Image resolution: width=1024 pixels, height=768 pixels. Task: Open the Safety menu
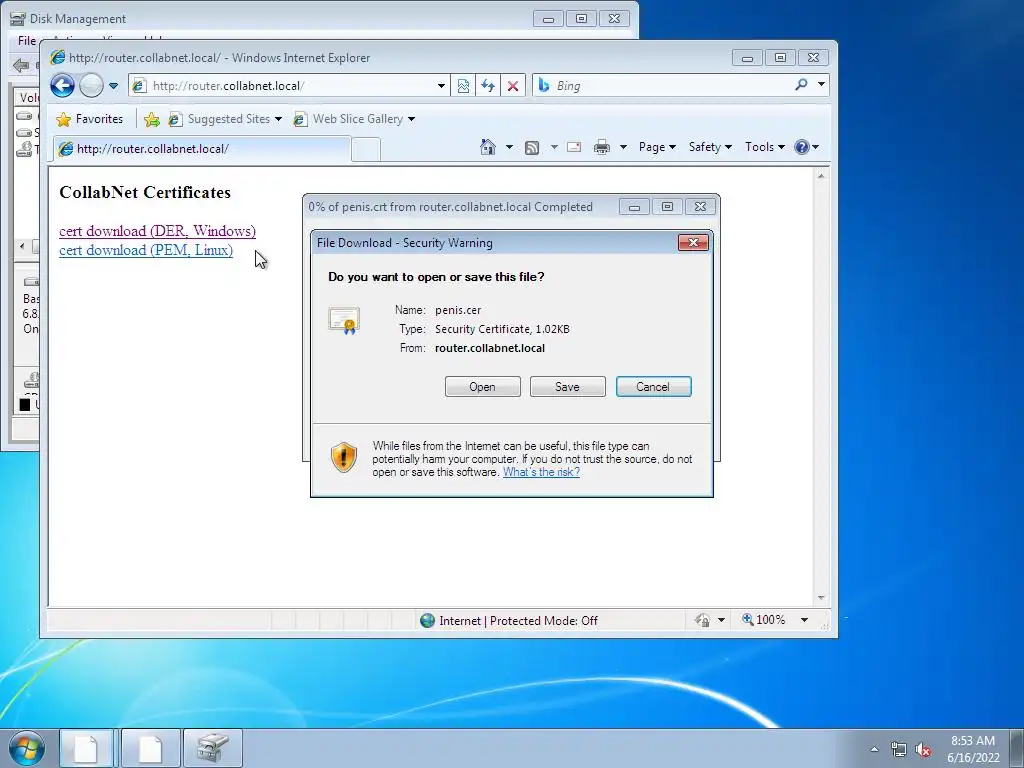tap(710, 147)
